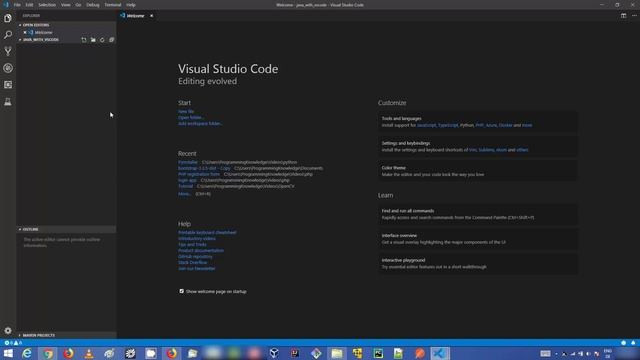Click Add workspace folder link
Image resolution: width=640 pixels, height=360 pixels.
pyautogui.click(x=200, y=124)
